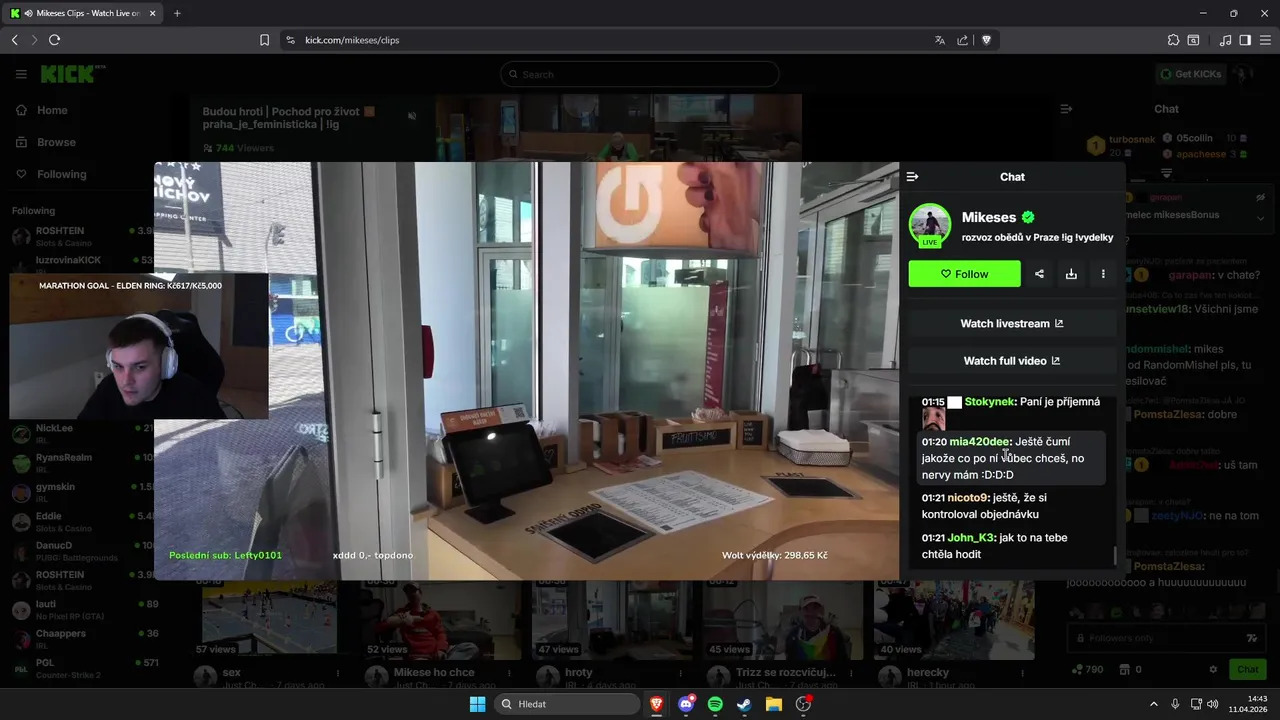Click John_K3 username in clip chat
Viewport: 1280px width, 720px height.
coord(971,537)
